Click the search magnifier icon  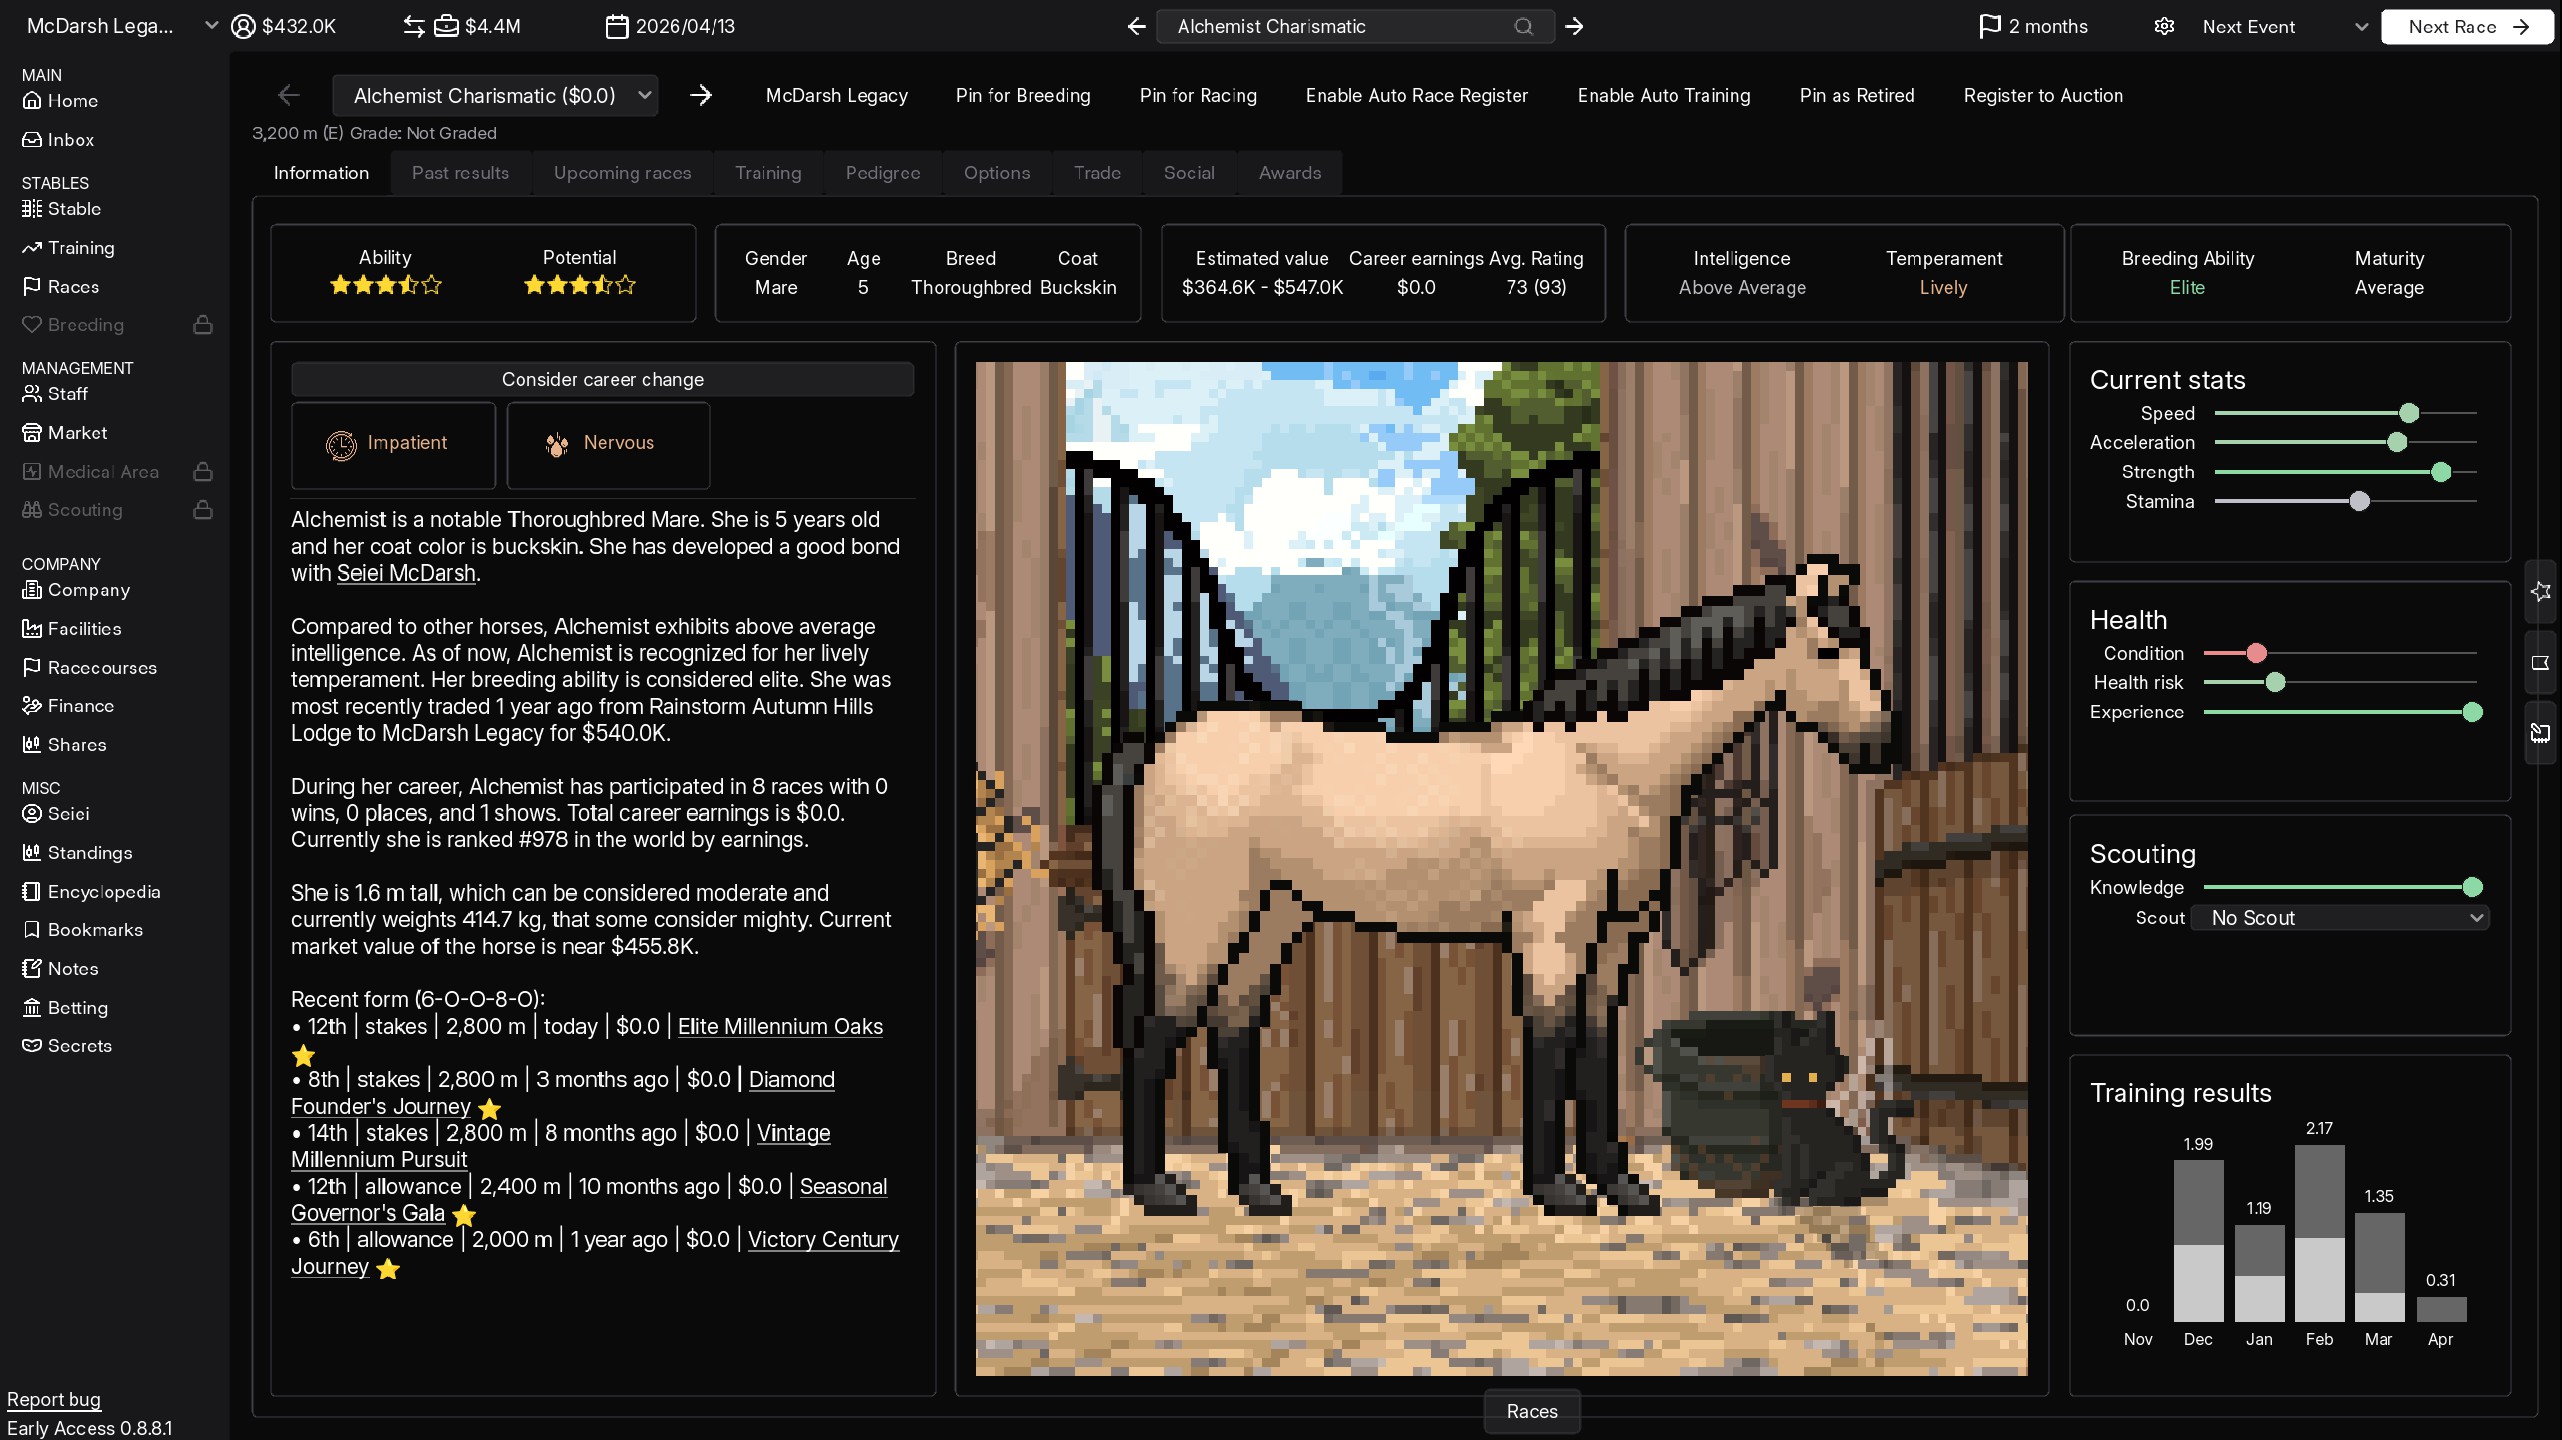(x=1523, y=27)
